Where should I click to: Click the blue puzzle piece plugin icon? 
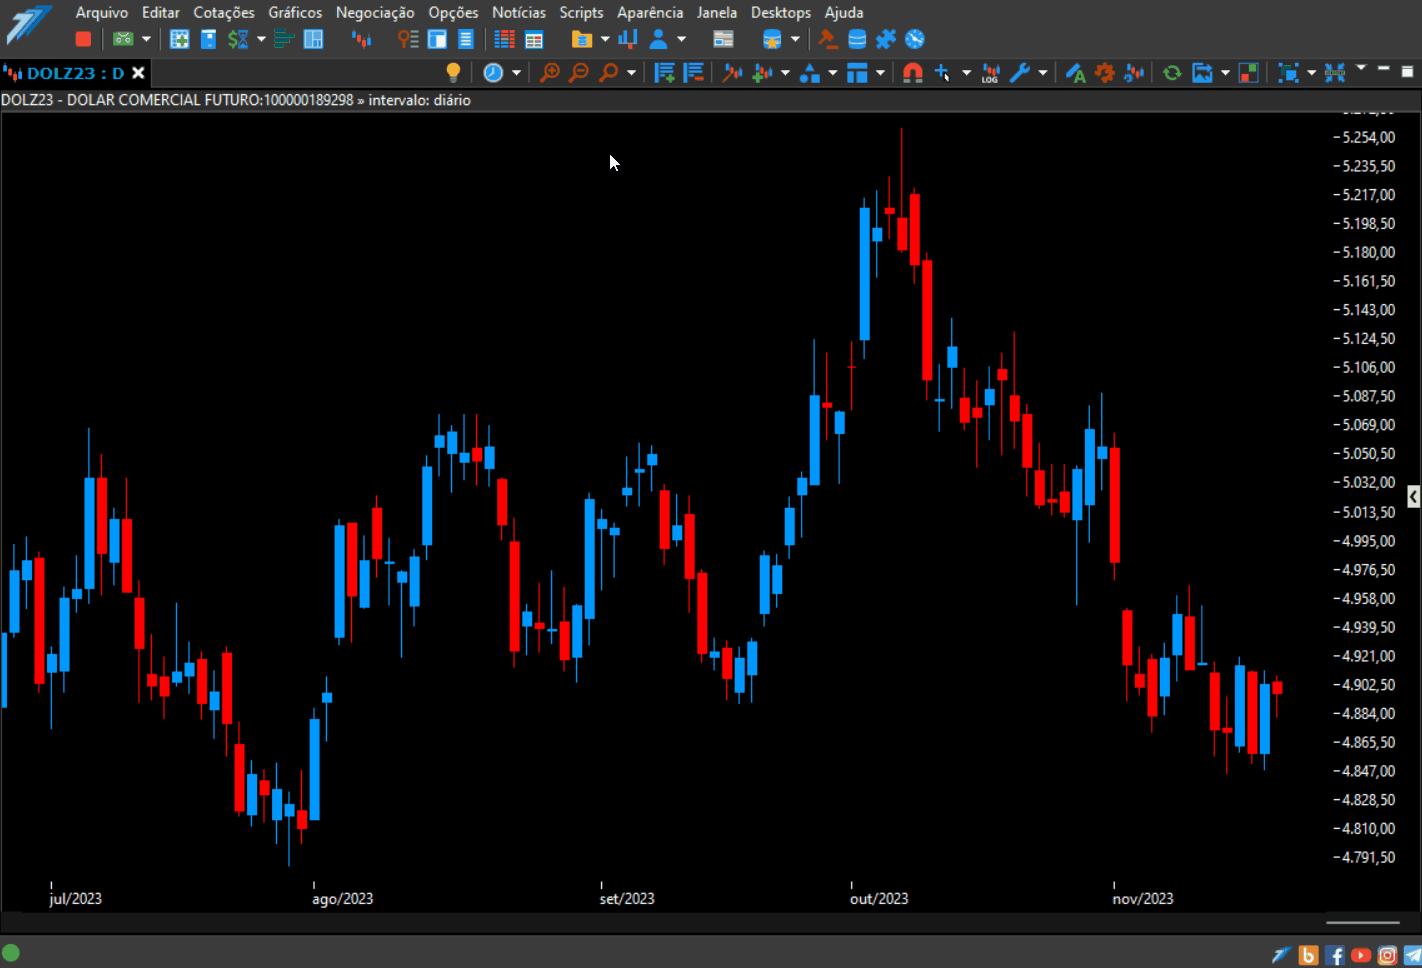[x=886, y=39]
